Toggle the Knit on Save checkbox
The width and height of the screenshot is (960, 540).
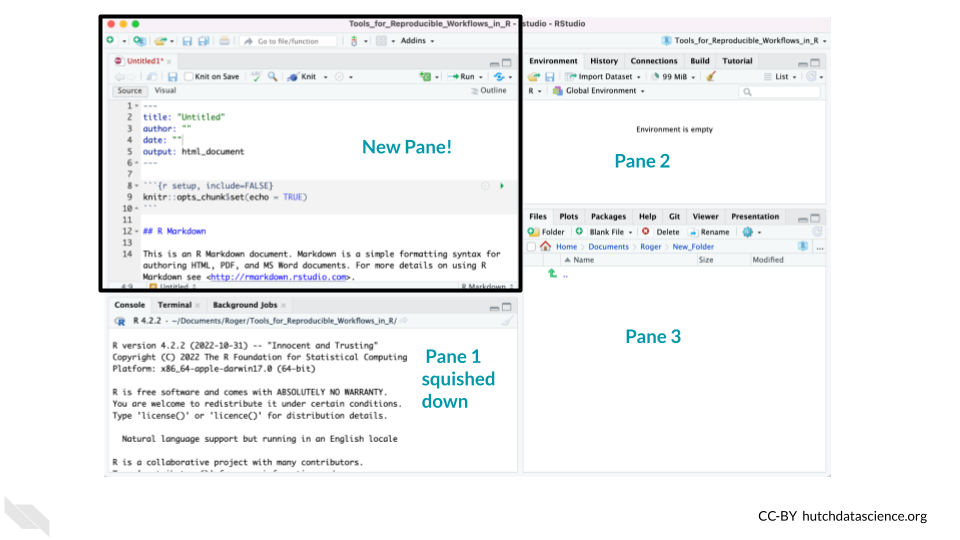click(x=189, y=77)
